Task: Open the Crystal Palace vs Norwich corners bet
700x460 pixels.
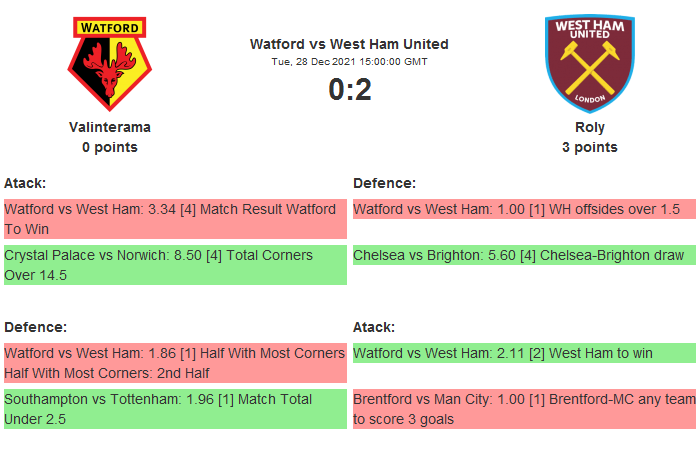Action: coord(175,265)
